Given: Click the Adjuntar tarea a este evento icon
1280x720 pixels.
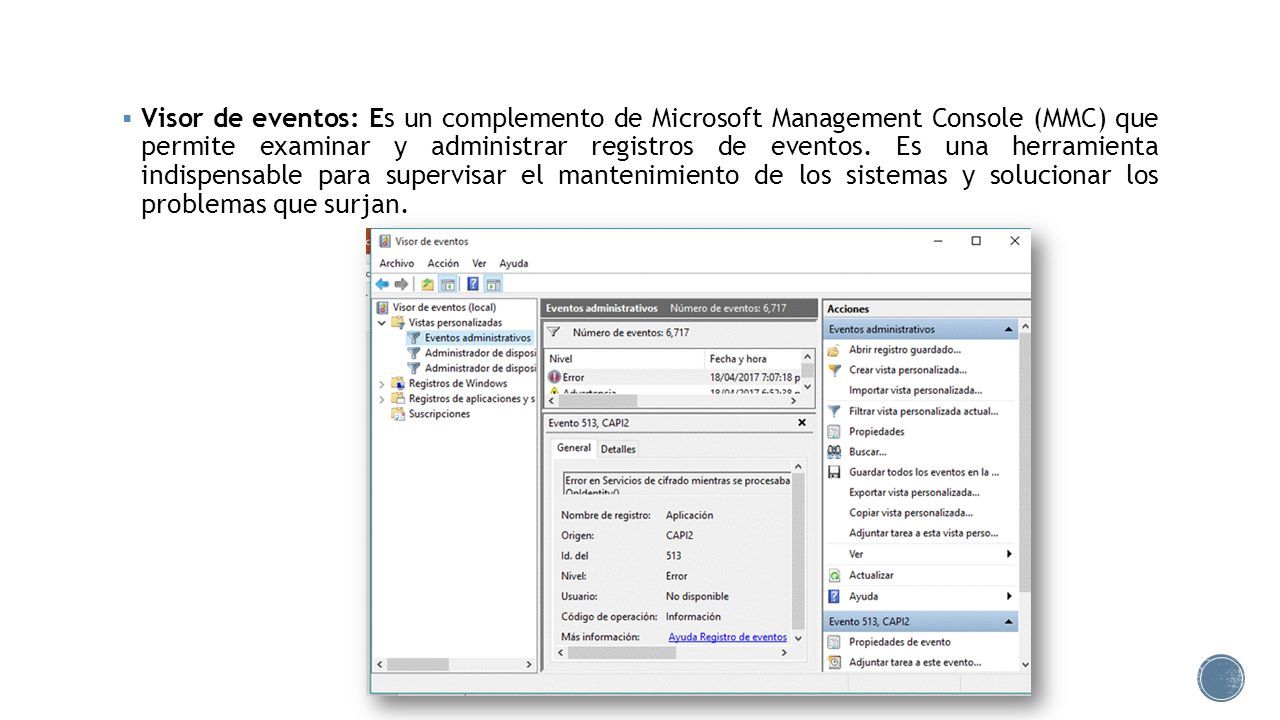Looking at the screenshot, I should point(834,662).
